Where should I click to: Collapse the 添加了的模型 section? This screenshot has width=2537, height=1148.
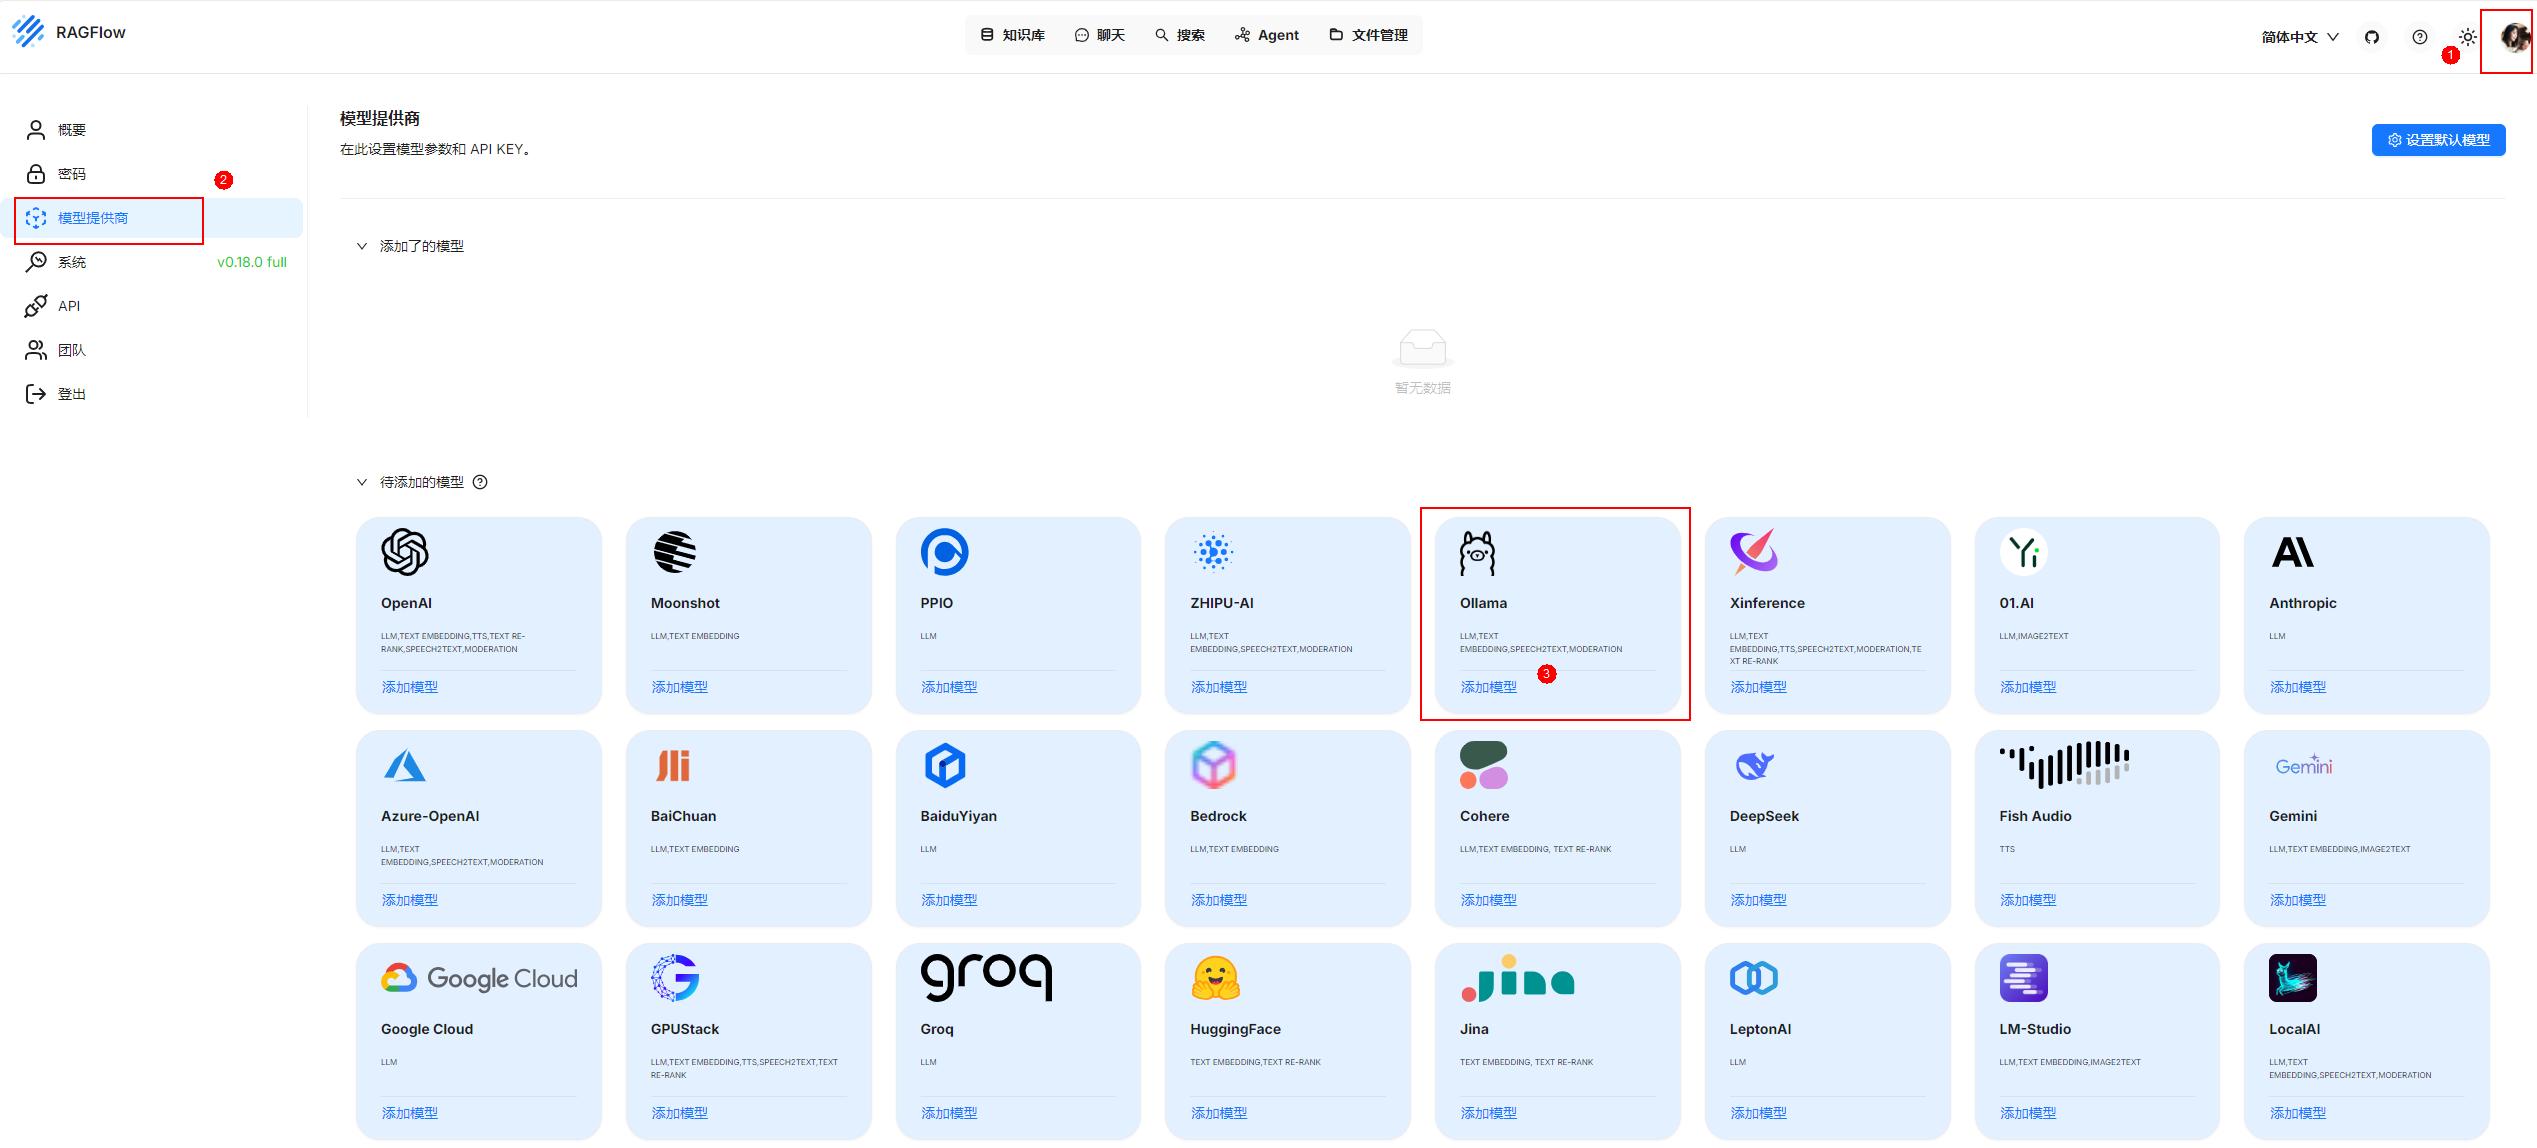pyautogui.click(x=361, y=246)
